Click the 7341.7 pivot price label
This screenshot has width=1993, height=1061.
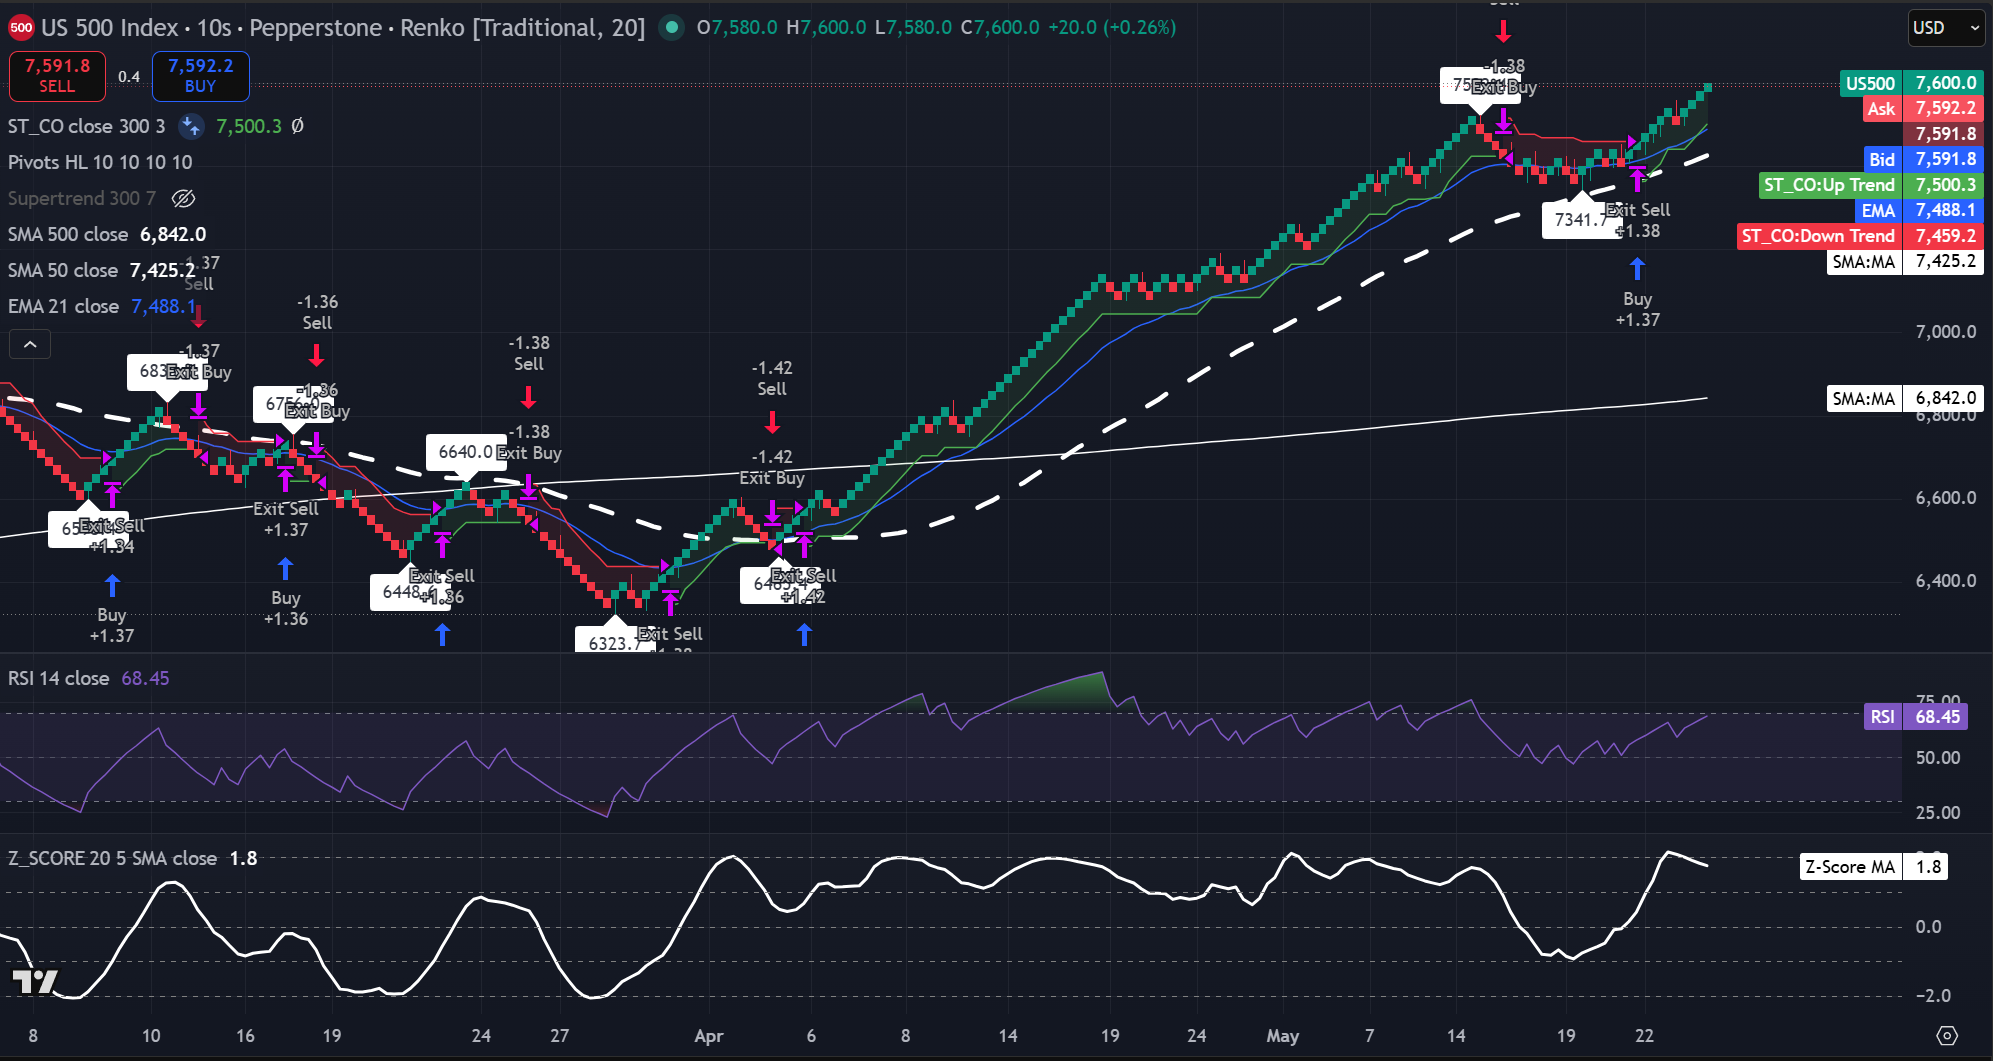coord(1580,219)
